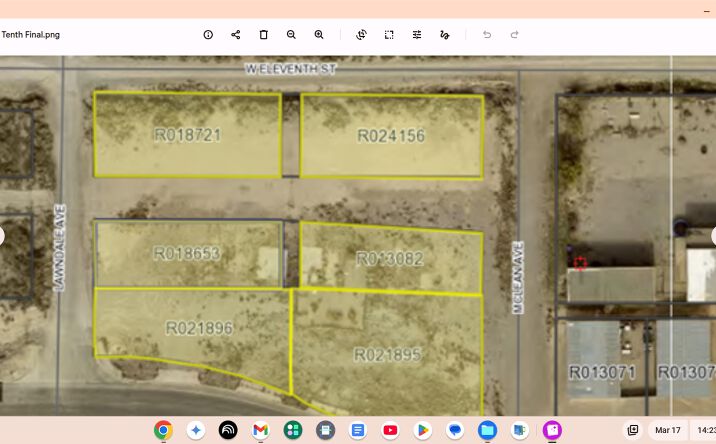Open the Lighting filters tool

[x=417, y=35]
